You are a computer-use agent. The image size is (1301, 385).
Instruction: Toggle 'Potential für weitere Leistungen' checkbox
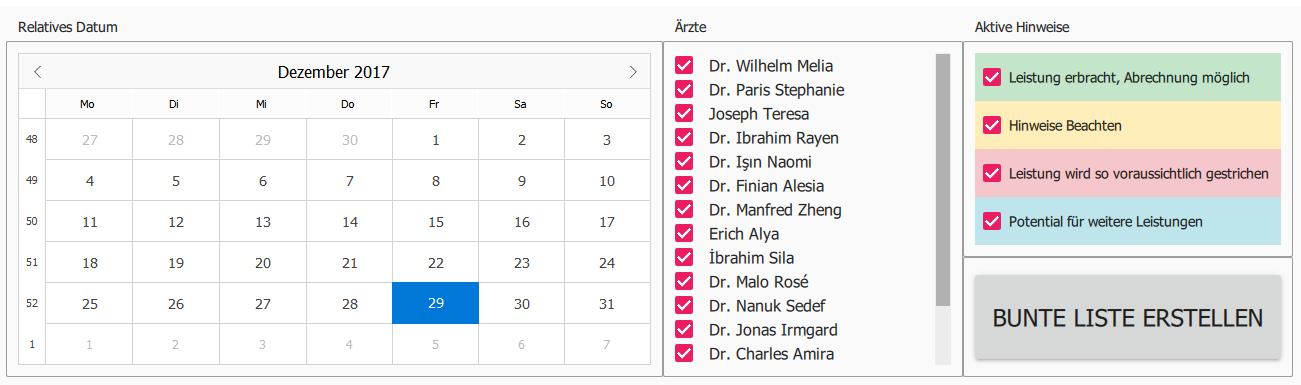point(992,221)
